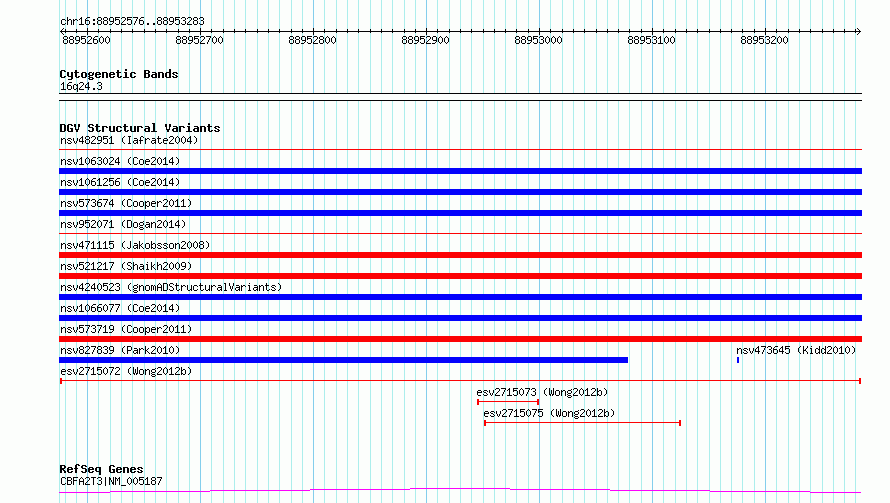Viewport: 890px width, 503px height.
Task: Click the 88953100 ruler position
Action: pos(651,40)
